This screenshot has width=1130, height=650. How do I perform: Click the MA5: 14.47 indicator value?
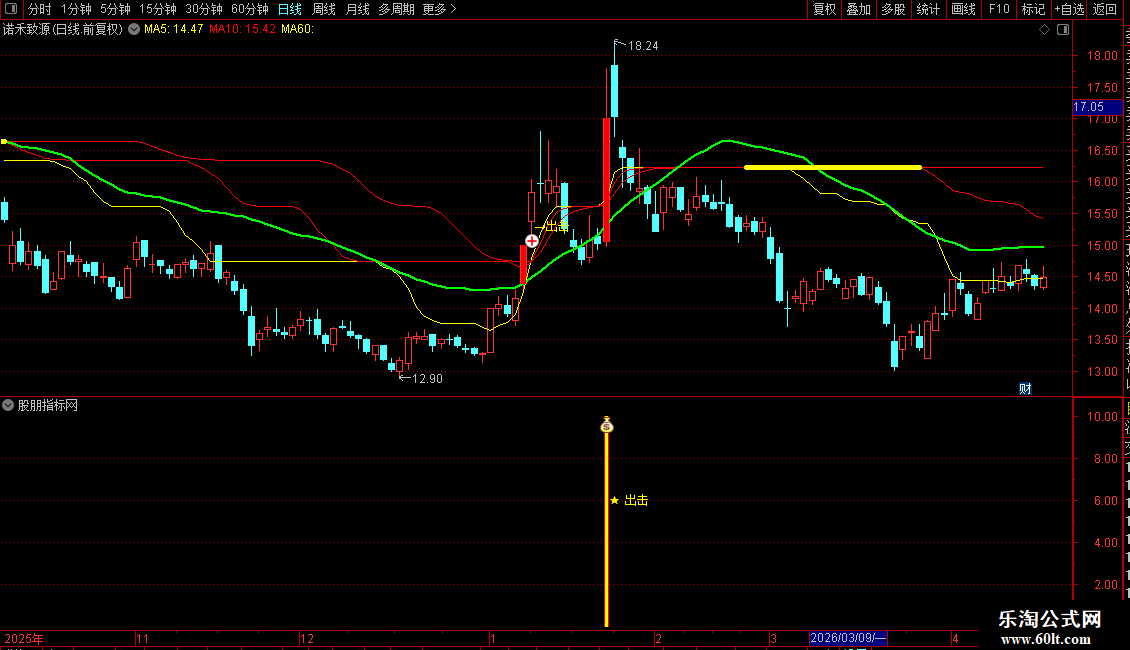pos(174,30)
